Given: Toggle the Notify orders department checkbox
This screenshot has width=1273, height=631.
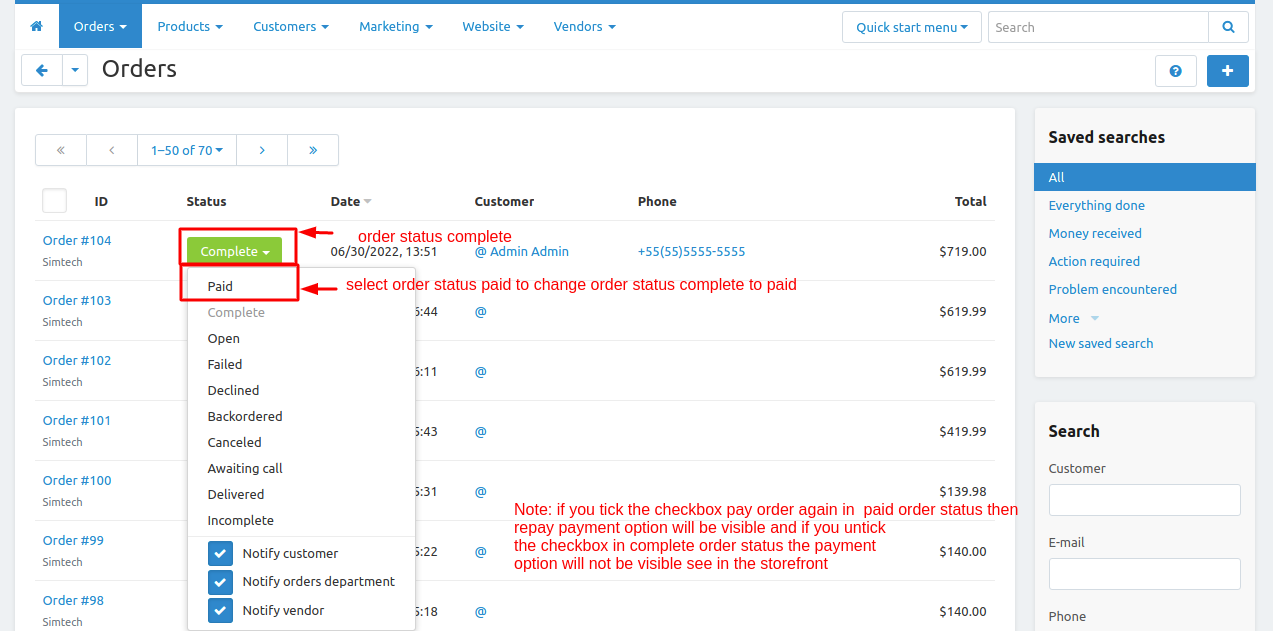Looking at the screenshot, I should tap(220, 582).
